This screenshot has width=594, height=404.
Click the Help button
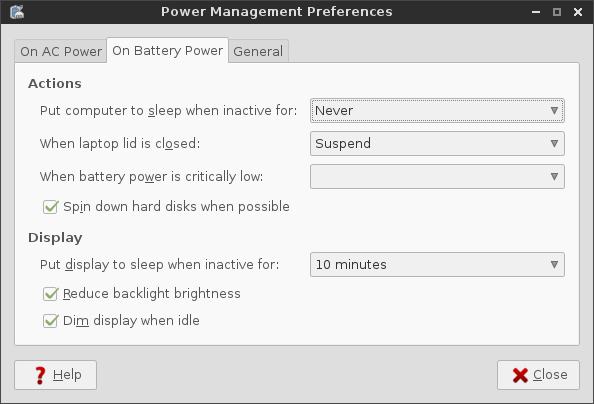point(55,375)
